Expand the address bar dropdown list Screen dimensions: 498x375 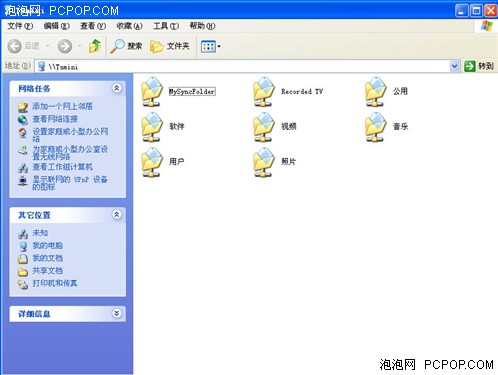coord(454,66)
